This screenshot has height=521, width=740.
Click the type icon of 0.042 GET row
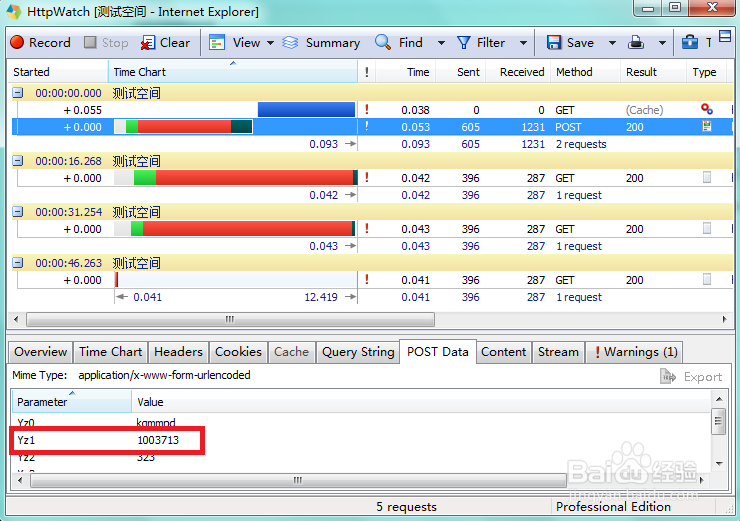pyautogui.click(x=707, y=177)
